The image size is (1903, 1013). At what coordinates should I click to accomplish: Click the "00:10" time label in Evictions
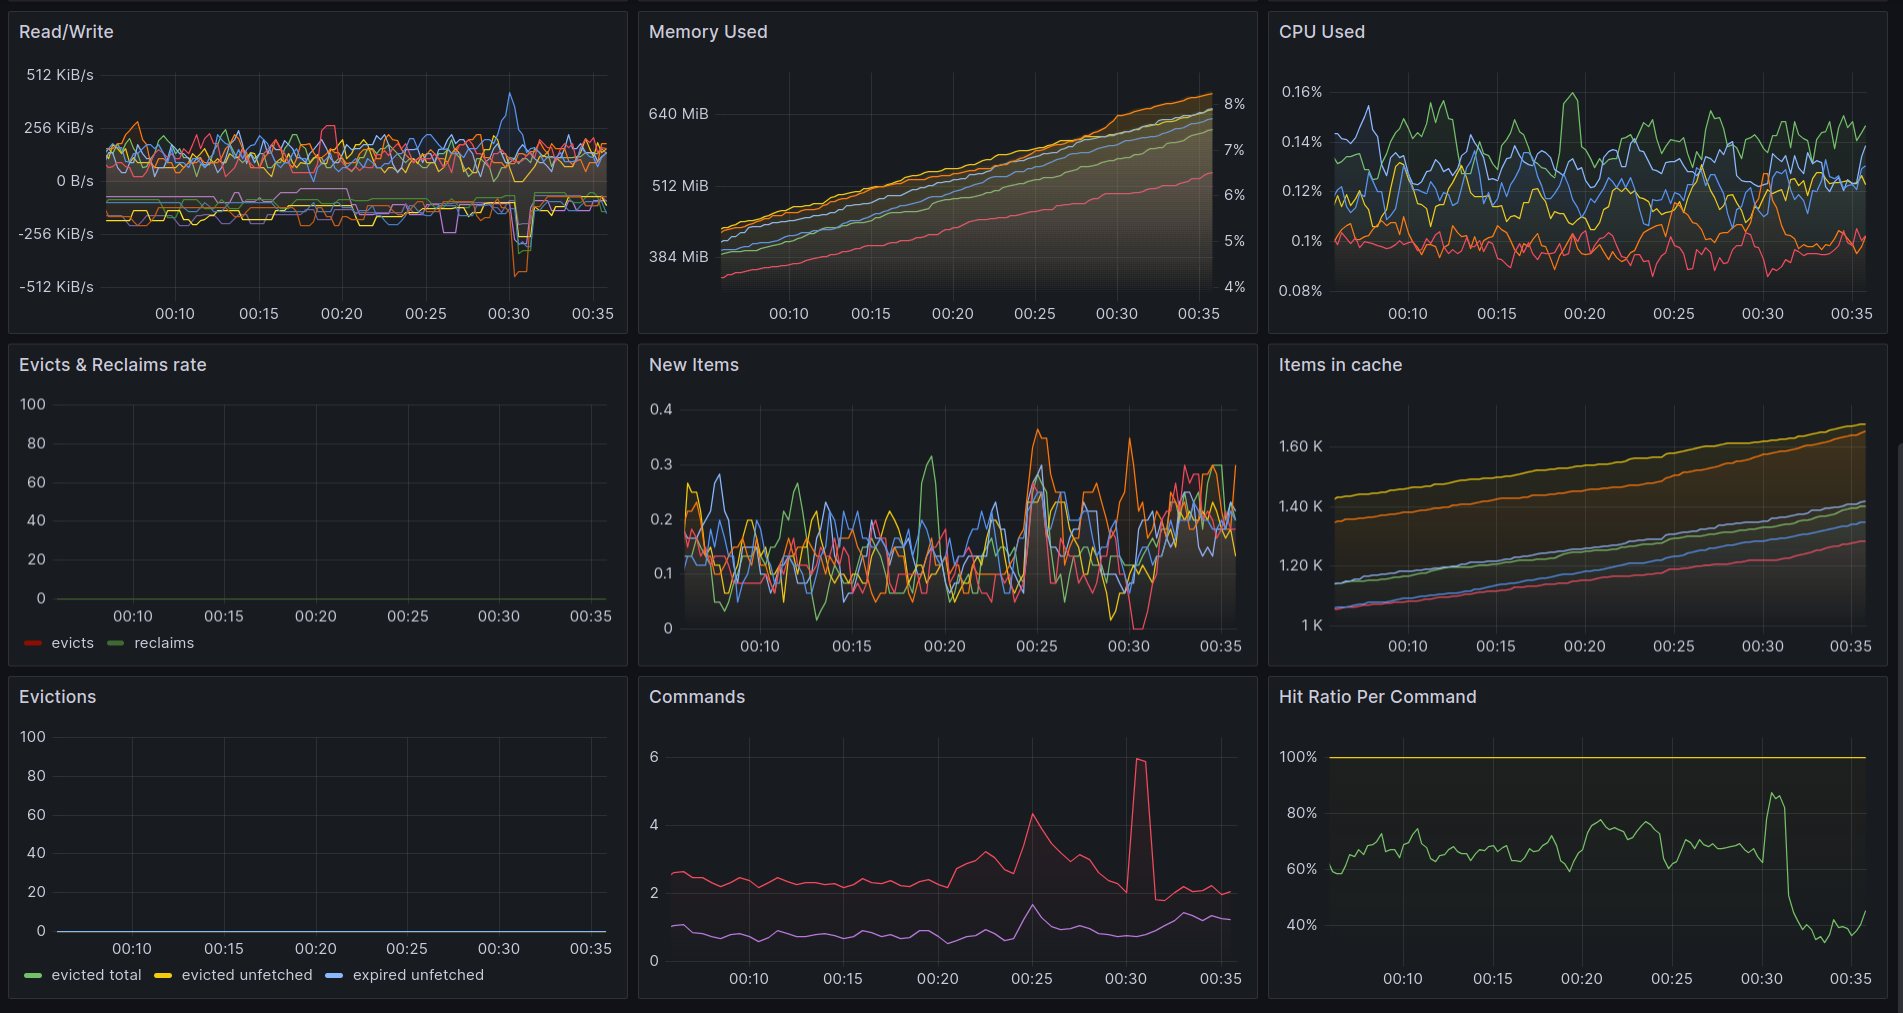click(132, 949)
